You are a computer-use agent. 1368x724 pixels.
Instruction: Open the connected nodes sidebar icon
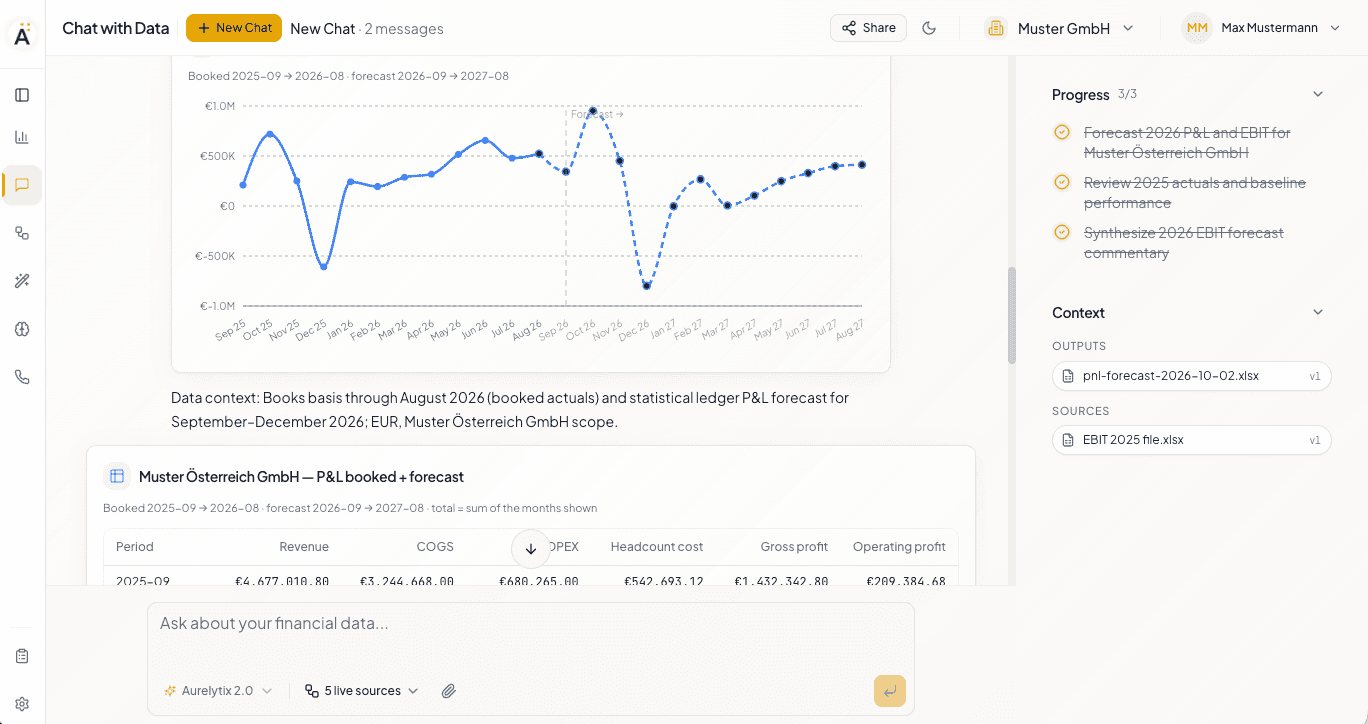click(x=22, y=233)
